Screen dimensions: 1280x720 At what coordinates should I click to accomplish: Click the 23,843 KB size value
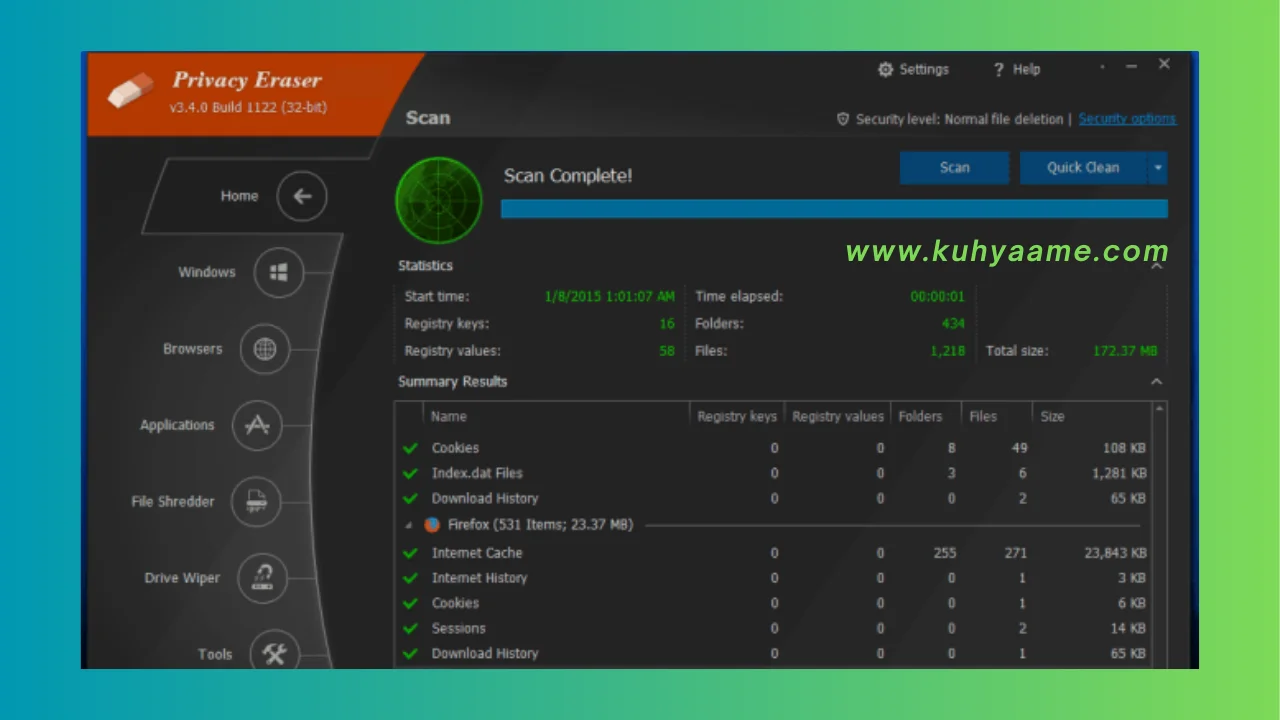(1115, 553)
